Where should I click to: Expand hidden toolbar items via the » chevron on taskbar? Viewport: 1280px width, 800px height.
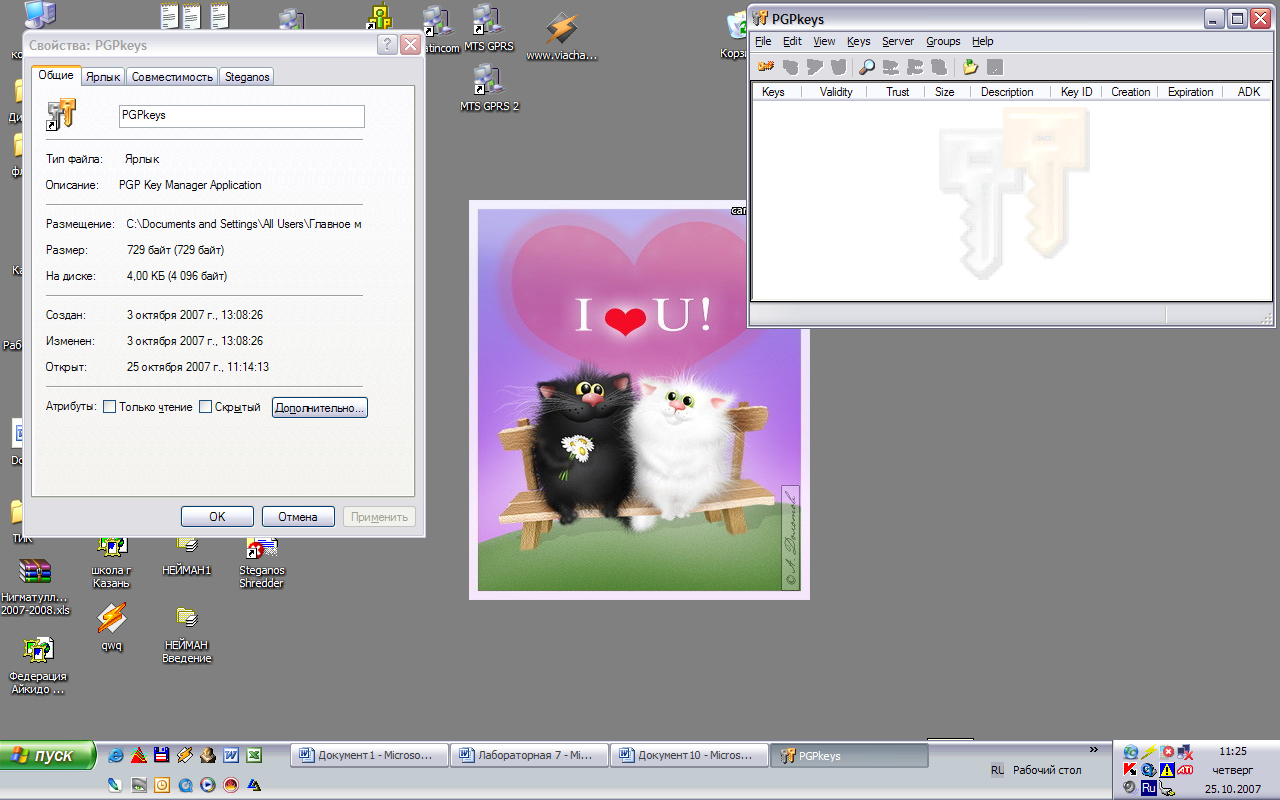point(1092,749)
